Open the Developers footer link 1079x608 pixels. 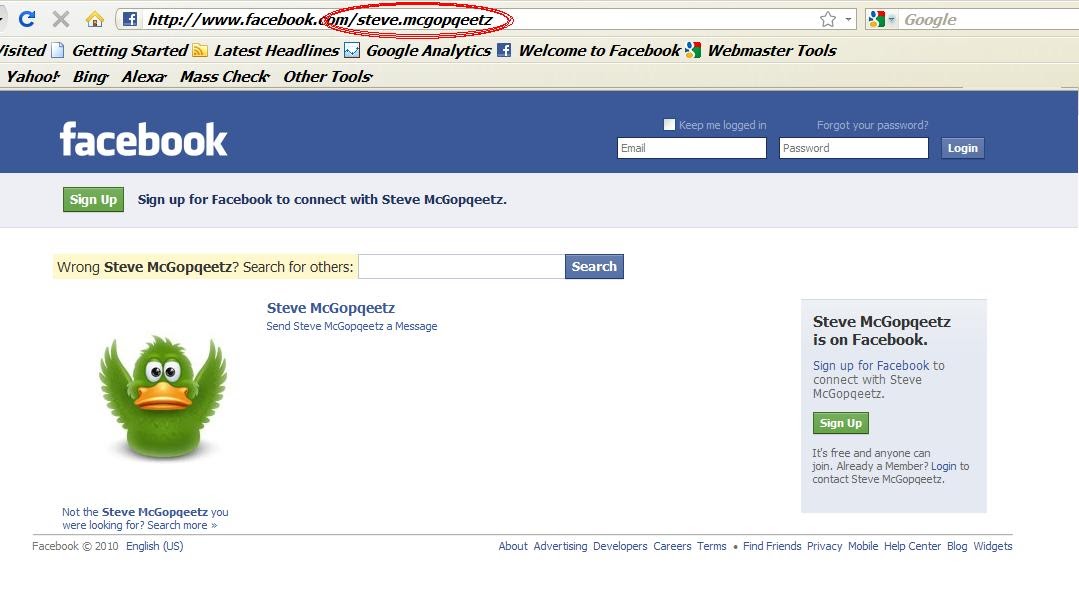[620, 546]
